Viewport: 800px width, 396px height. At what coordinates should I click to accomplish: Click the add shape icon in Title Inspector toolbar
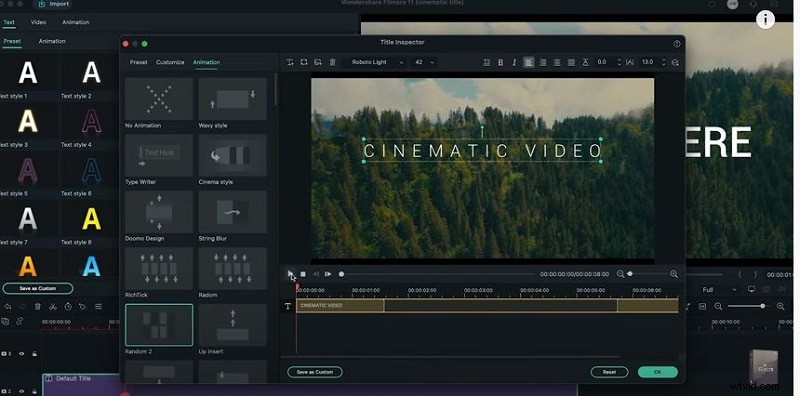tap(304, 62)
